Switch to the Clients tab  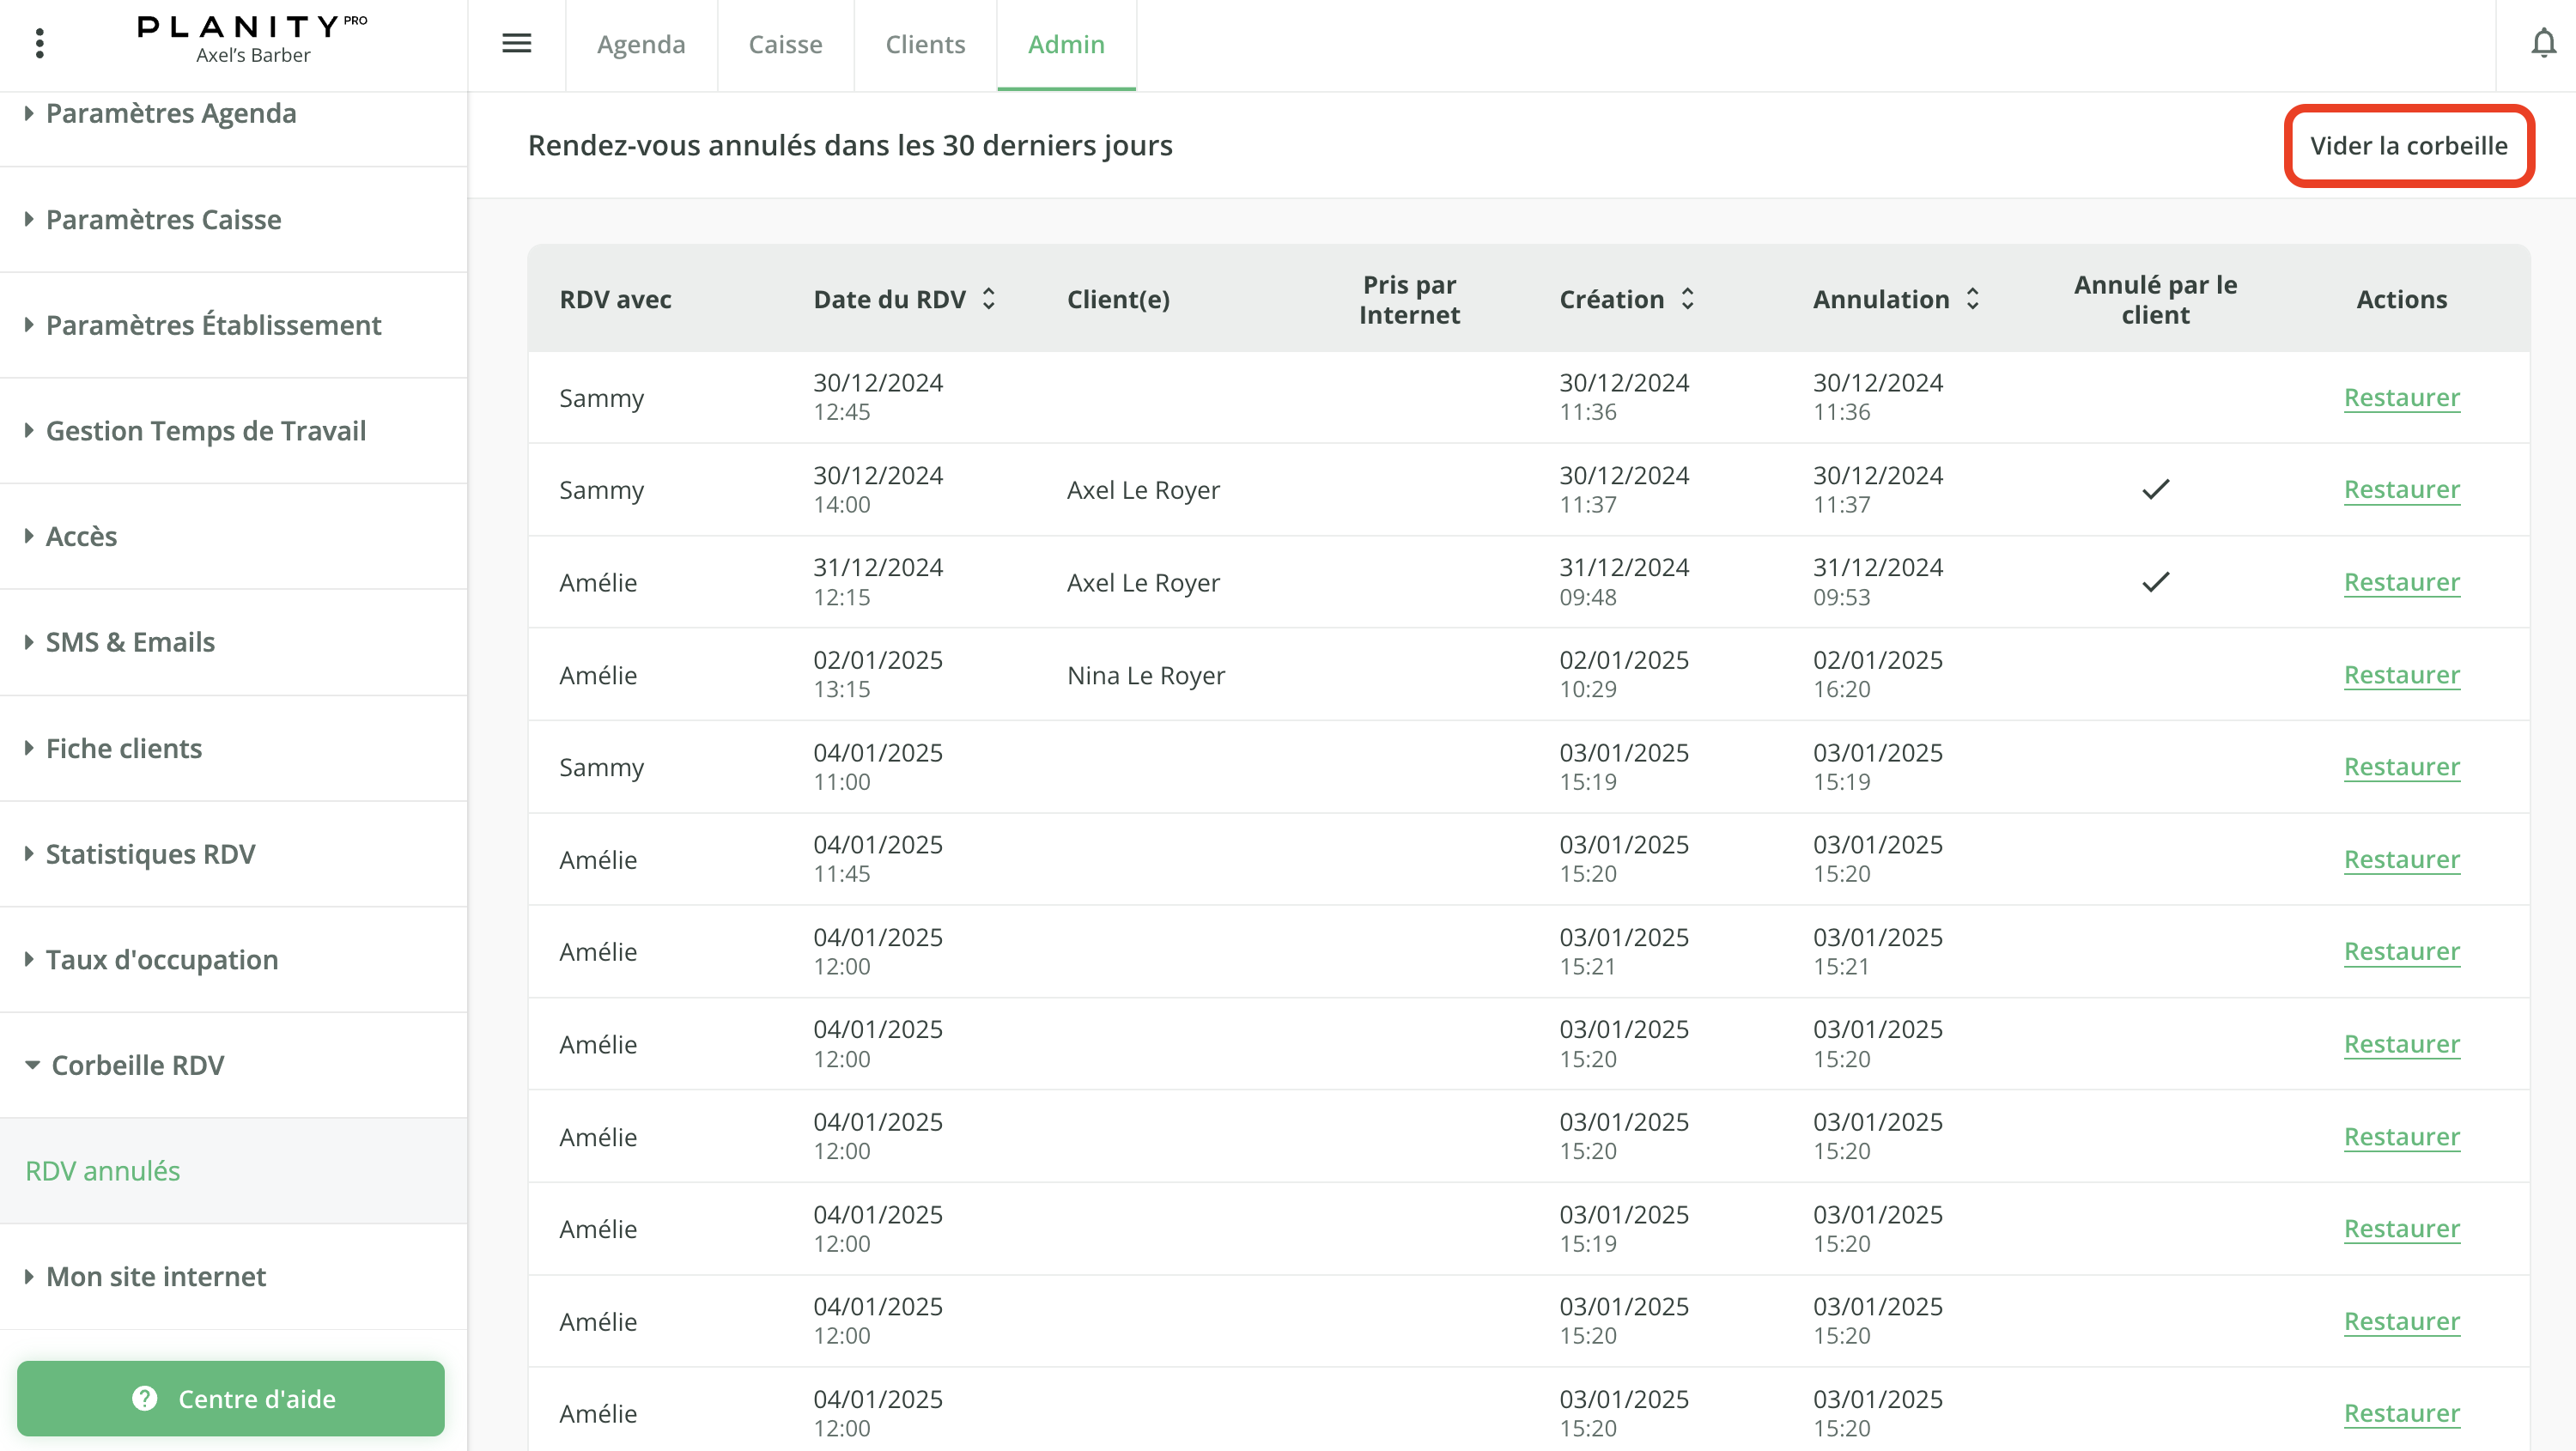tap(925, 44)
